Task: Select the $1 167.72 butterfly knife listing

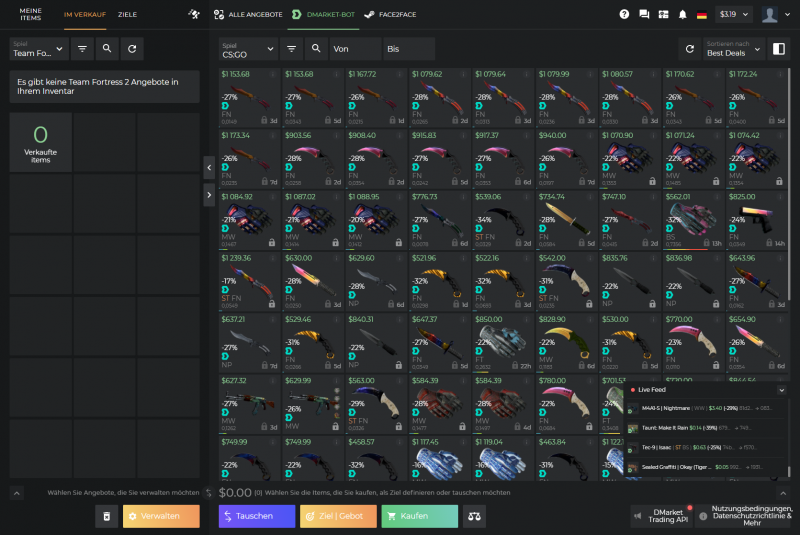Action: [377, 98]
